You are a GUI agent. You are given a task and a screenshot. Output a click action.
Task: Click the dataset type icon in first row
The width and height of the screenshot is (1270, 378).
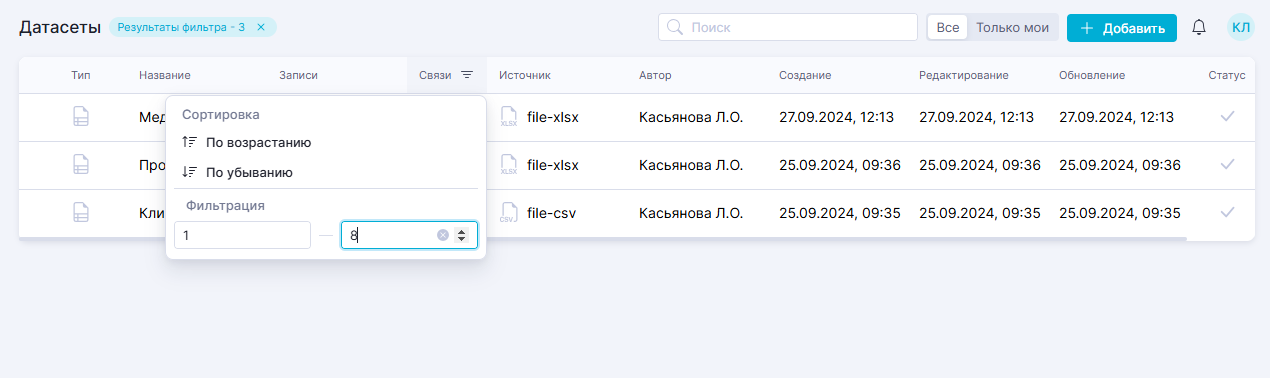pyautogui.click(x=81, y=117)
